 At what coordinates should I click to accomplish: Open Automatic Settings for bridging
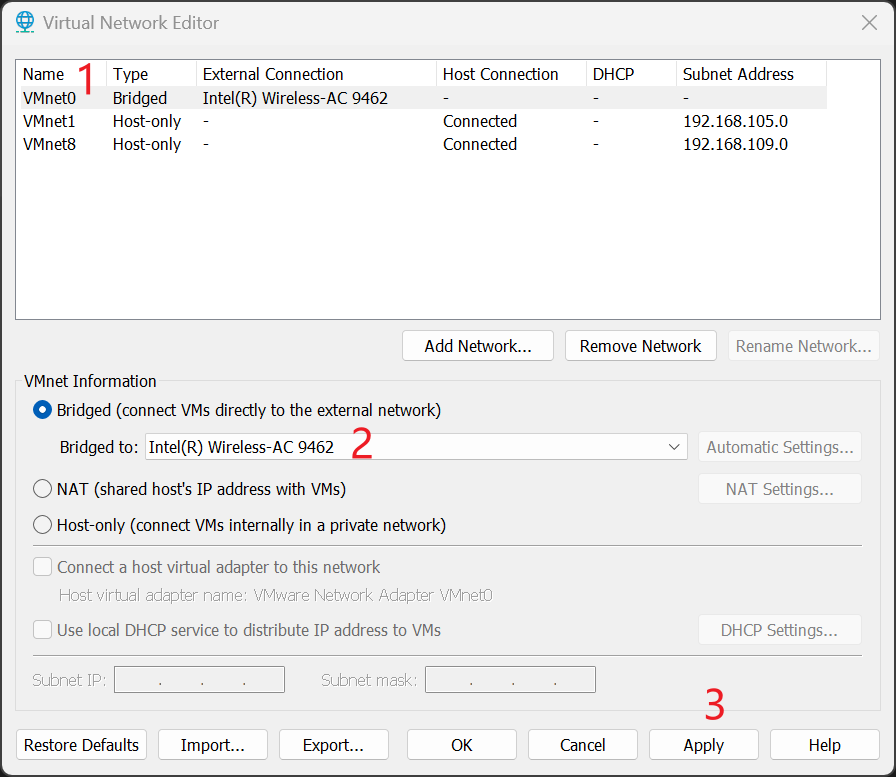(x=779, y=447)
